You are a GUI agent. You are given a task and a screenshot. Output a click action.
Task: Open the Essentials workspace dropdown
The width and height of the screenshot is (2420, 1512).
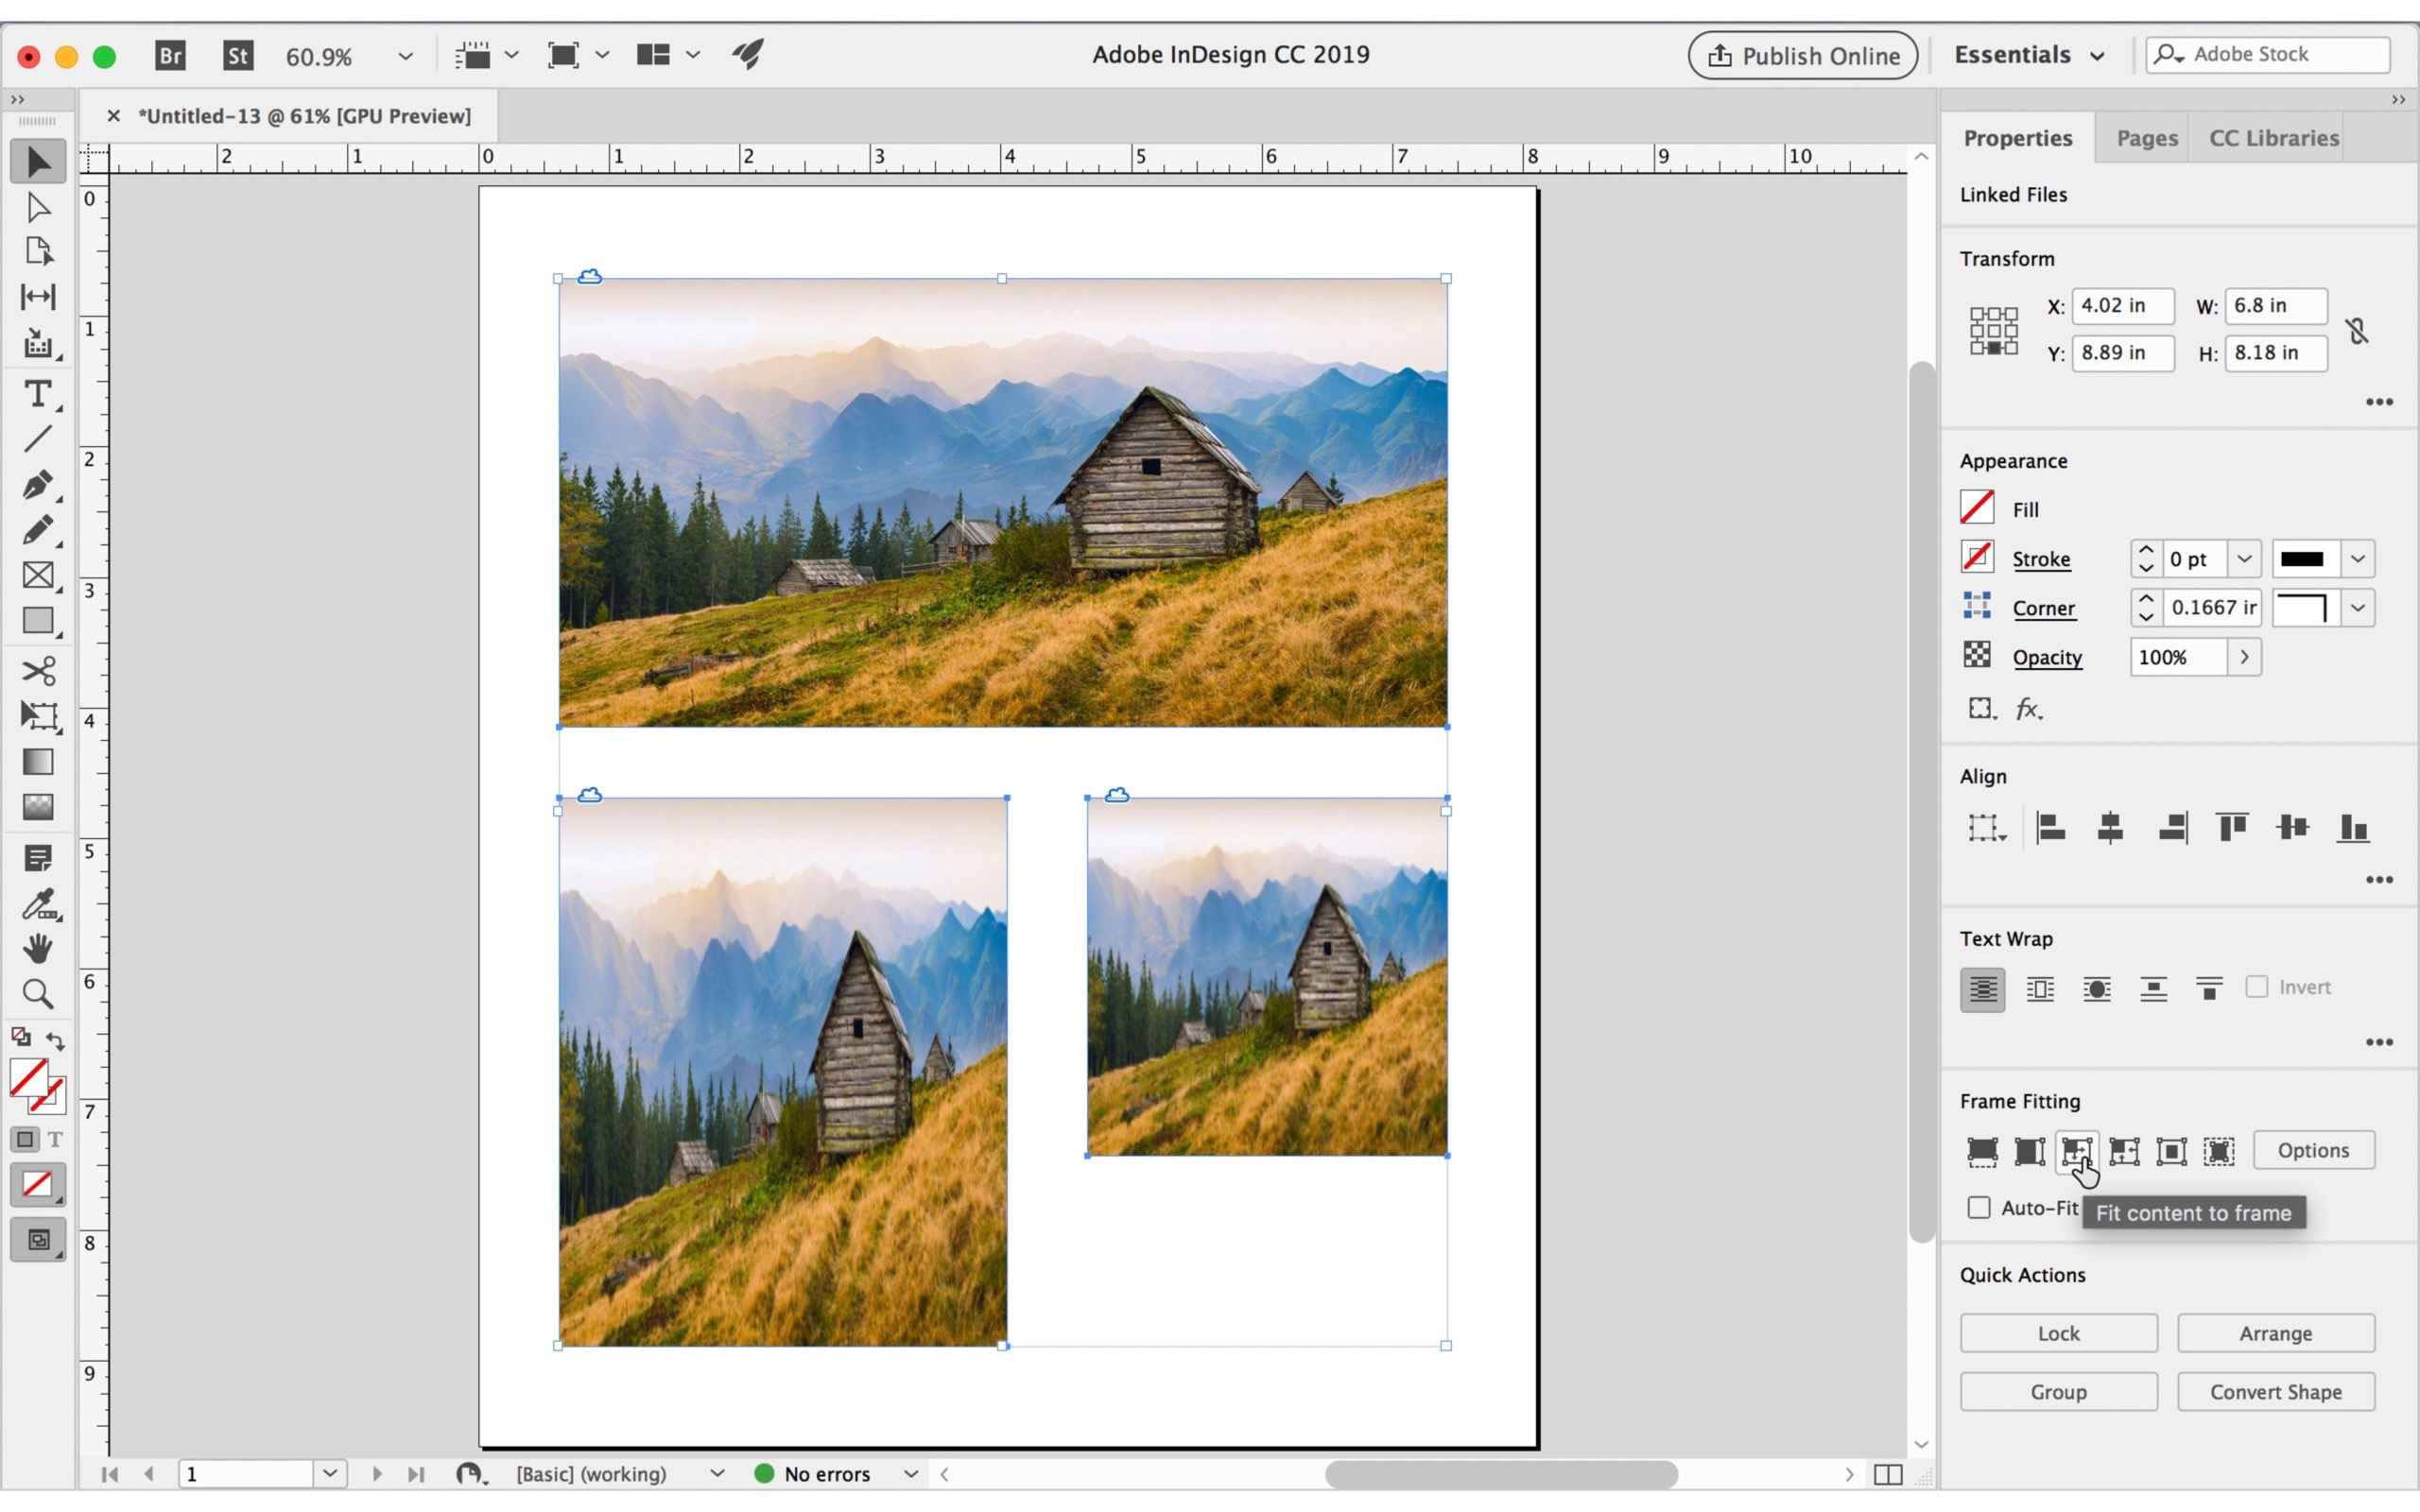[x=2029, y=55]
